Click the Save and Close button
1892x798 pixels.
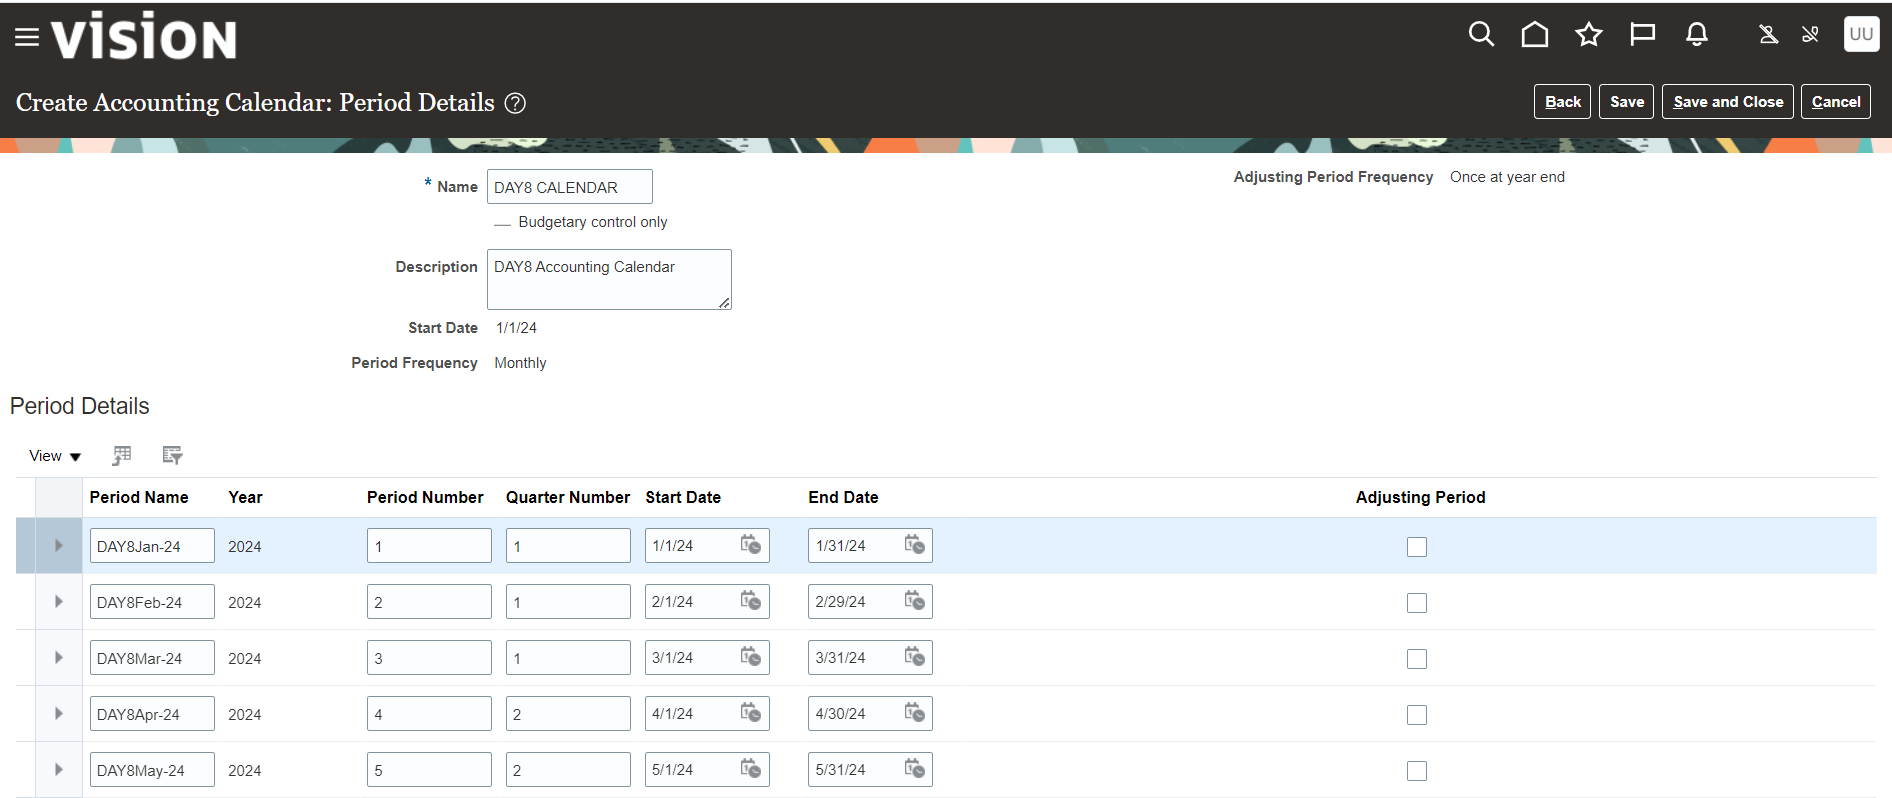click(x=1728, y=102)
